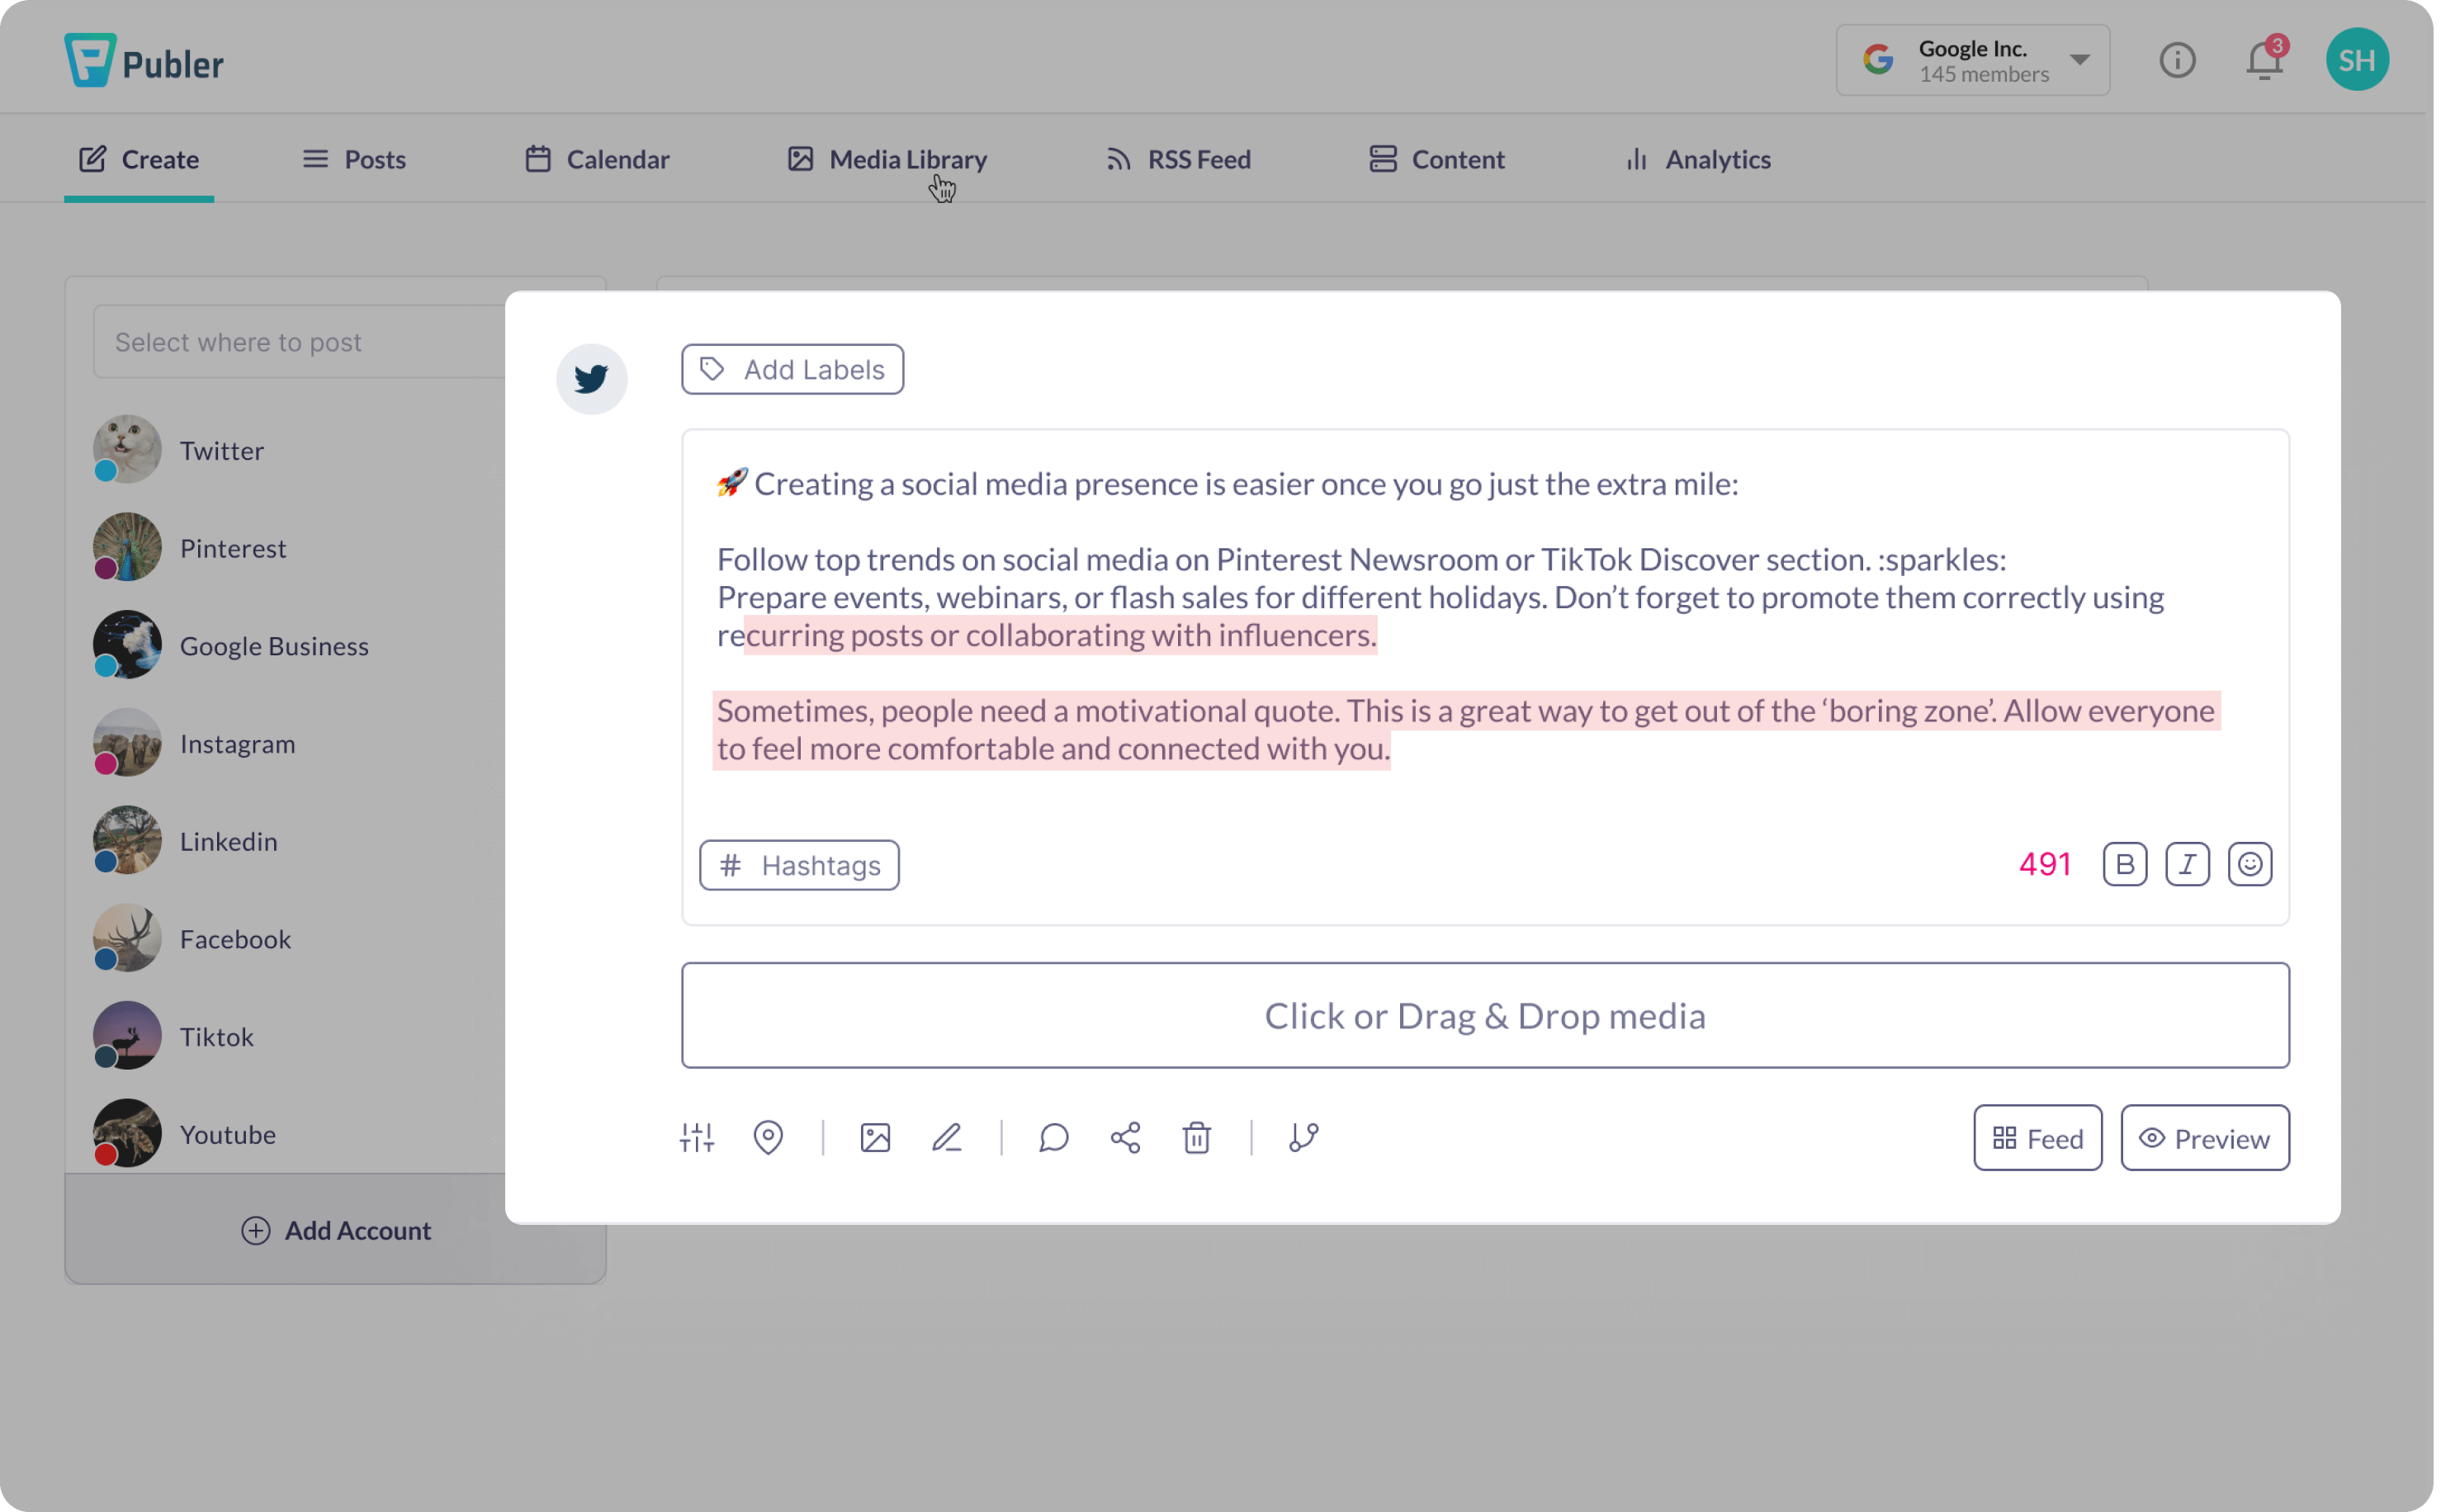Open the Add Labels dropdown
This screenshot has width=2460, height=1512.
792,369
